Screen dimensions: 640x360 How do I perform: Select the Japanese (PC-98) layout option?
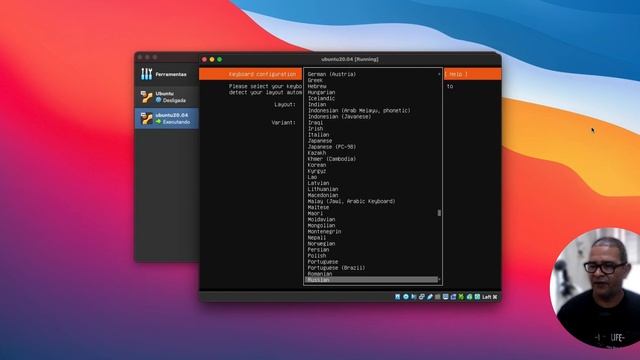pos(332,147)
